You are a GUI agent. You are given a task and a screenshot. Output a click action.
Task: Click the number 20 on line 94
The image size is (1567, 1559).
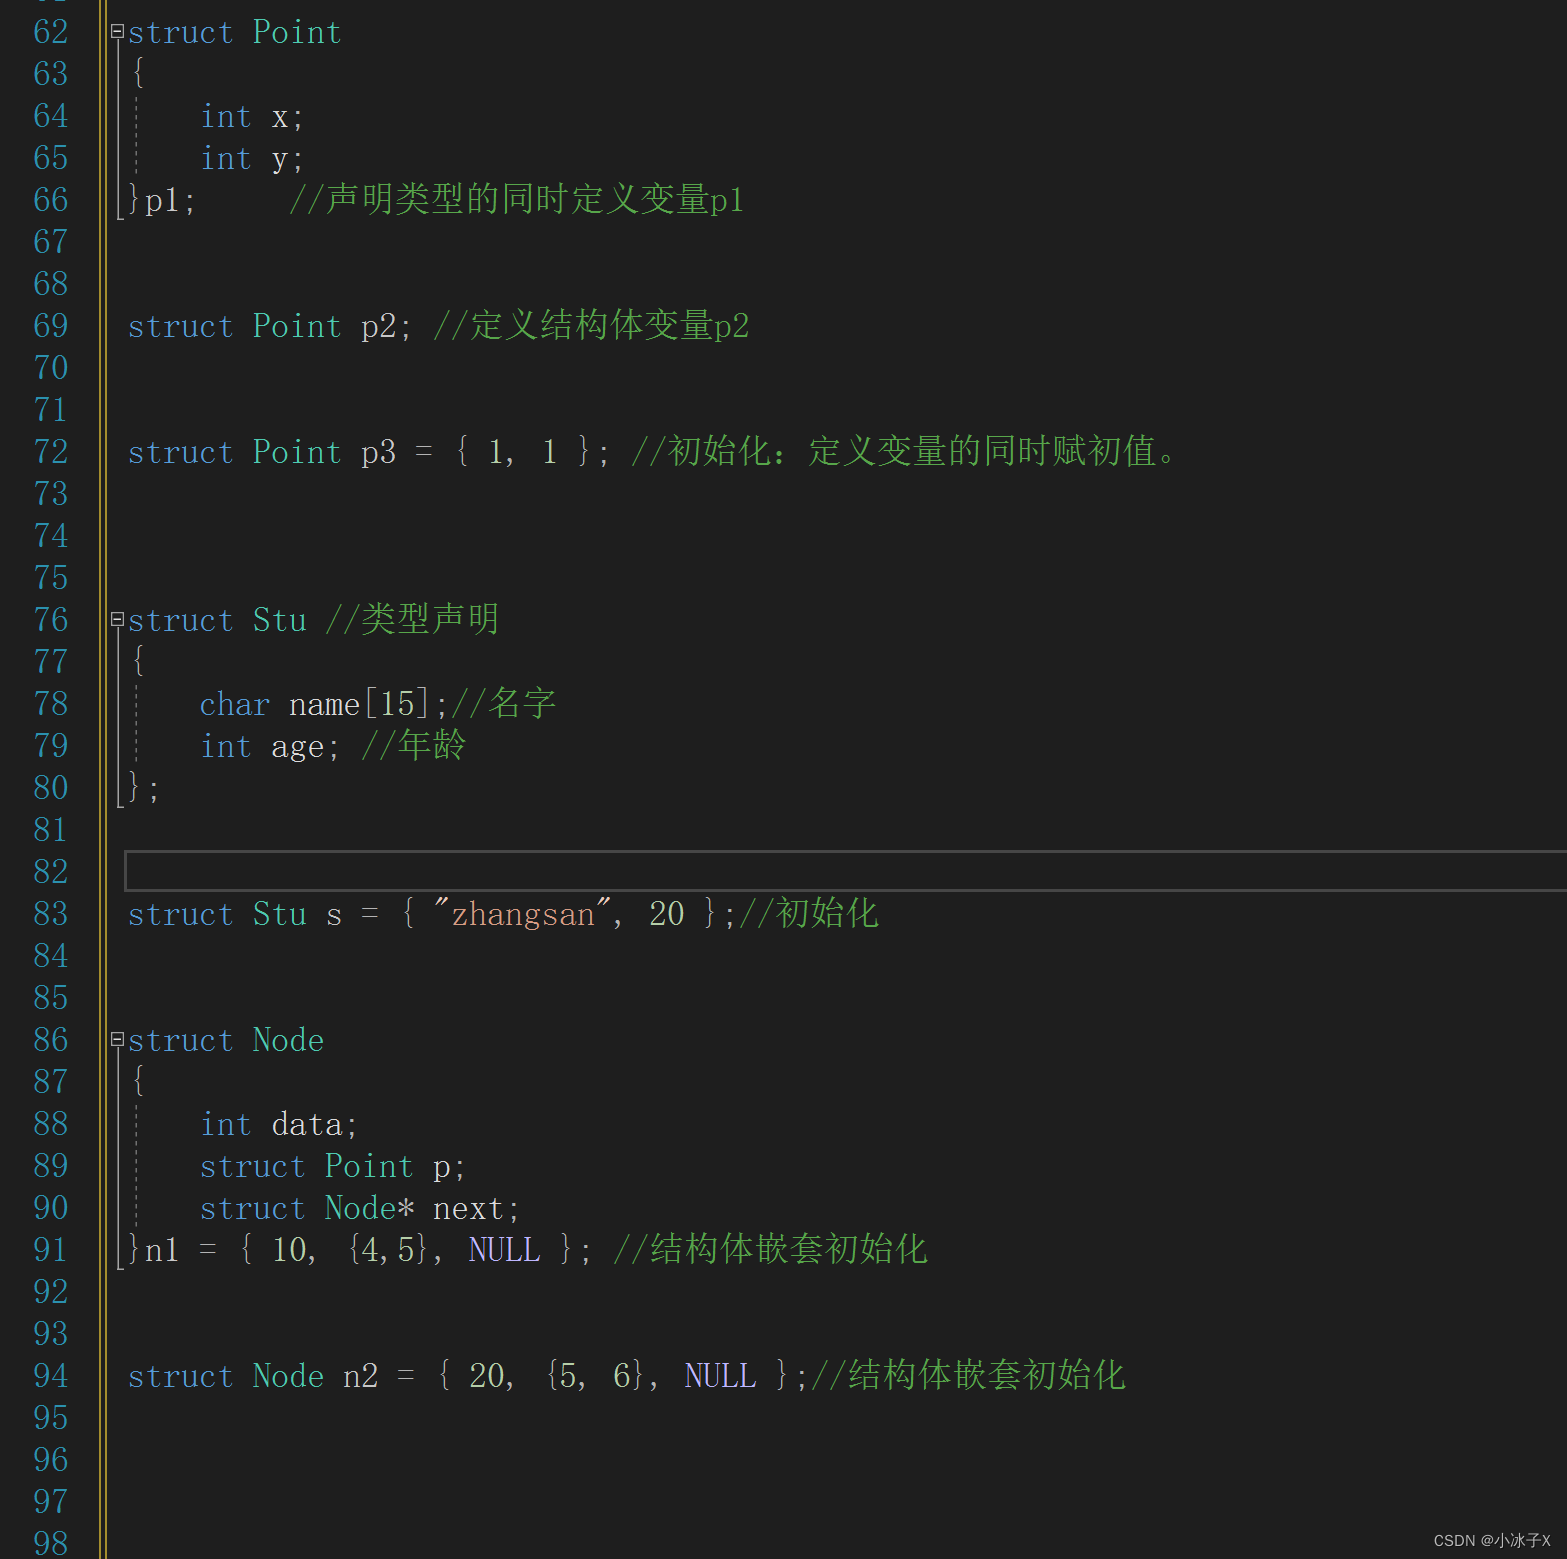click(x=487, y=1376)
